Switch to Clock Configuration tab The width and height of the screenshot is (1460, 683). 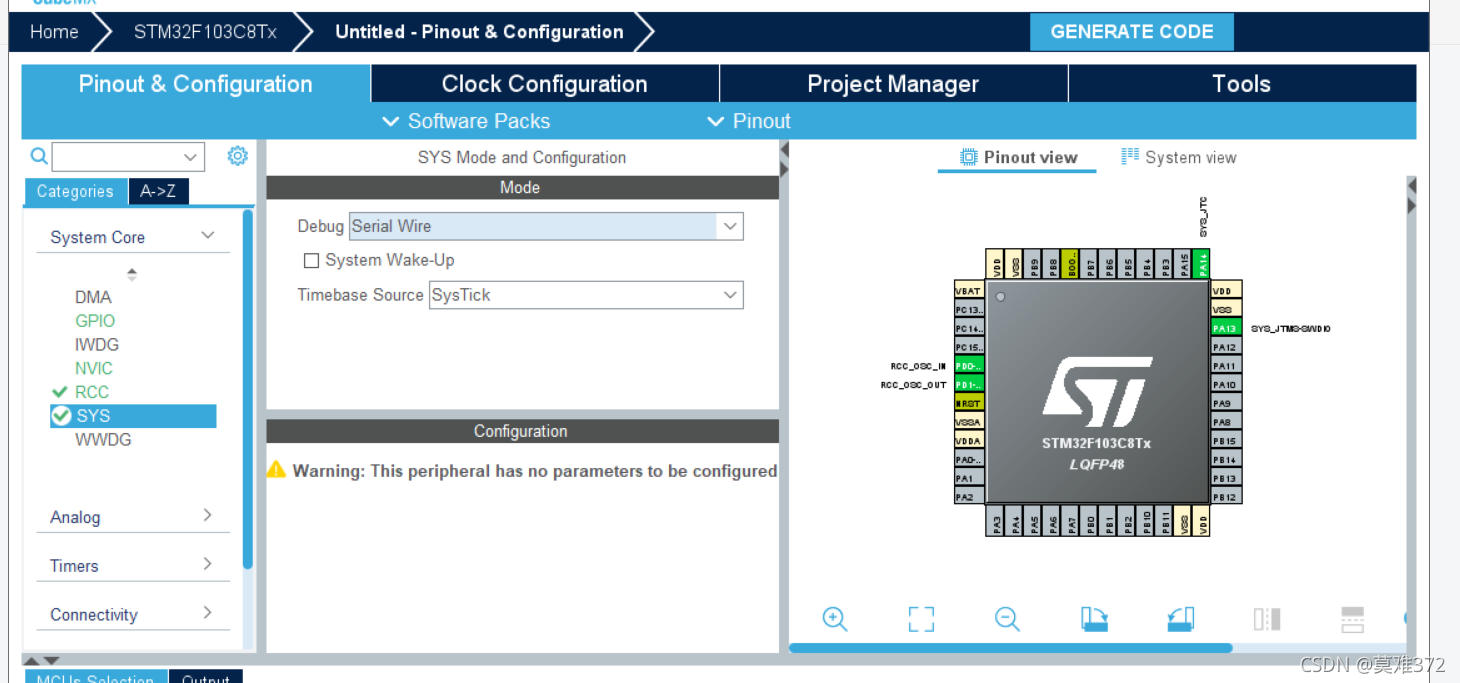[x=545, y=84]
